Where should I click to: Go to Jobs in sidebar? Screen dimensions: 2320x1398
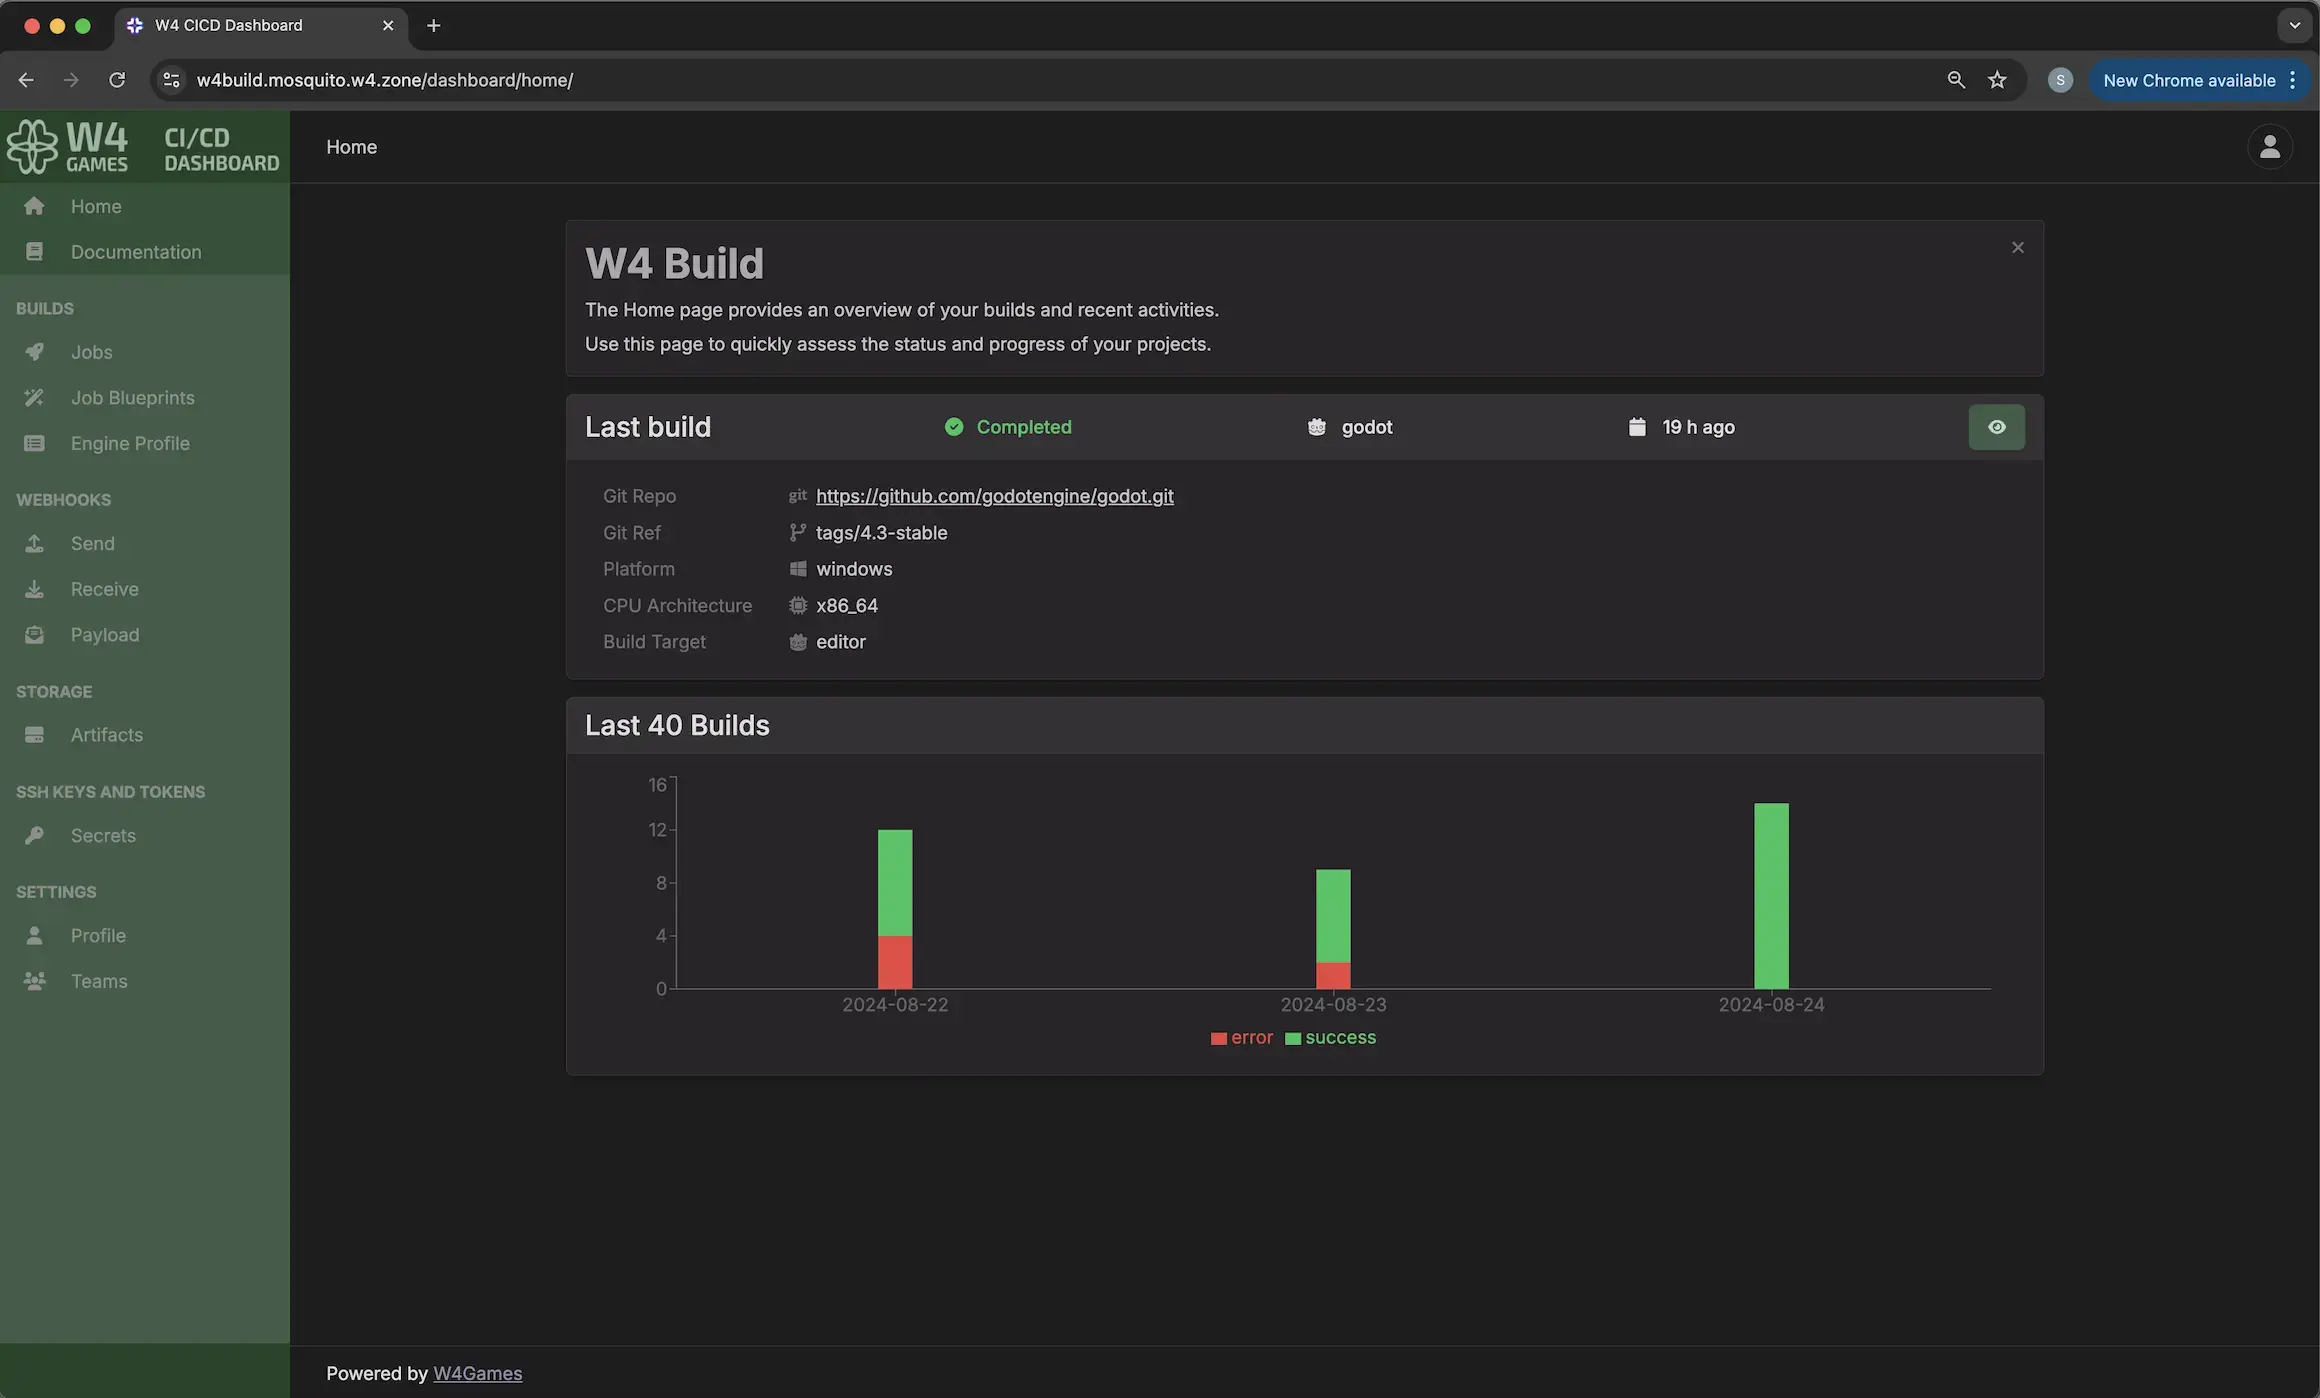click(145, 352)
